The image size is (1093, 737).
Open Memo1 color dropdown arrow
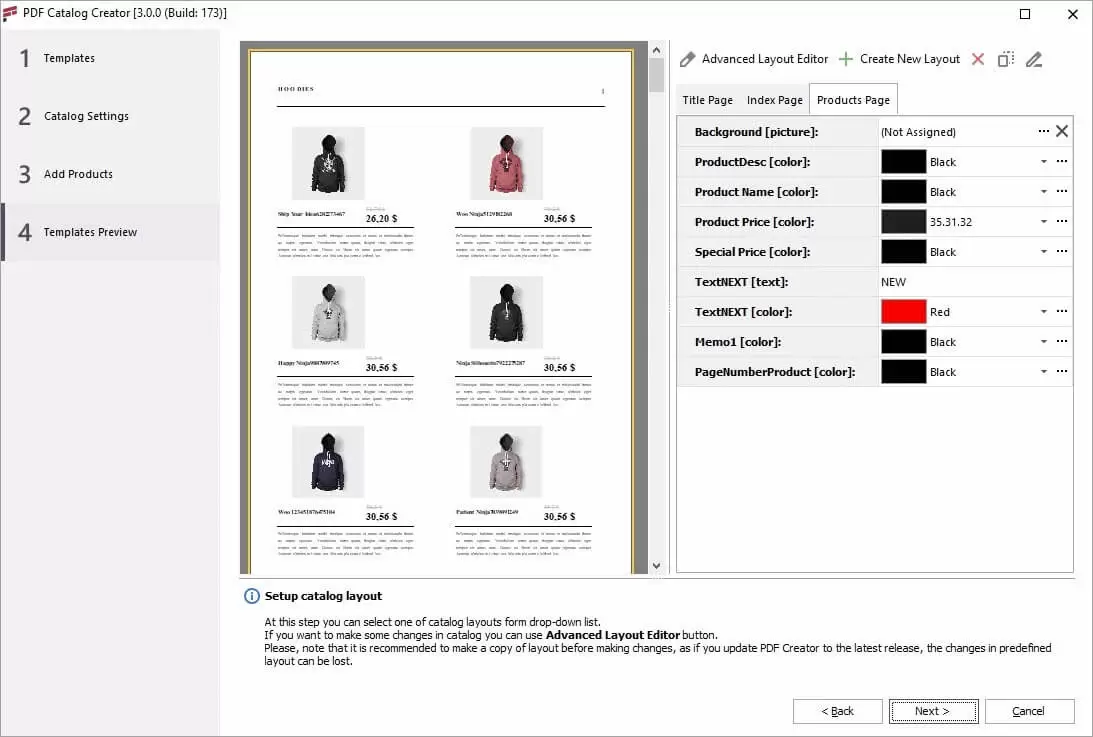click(1043, 342)
